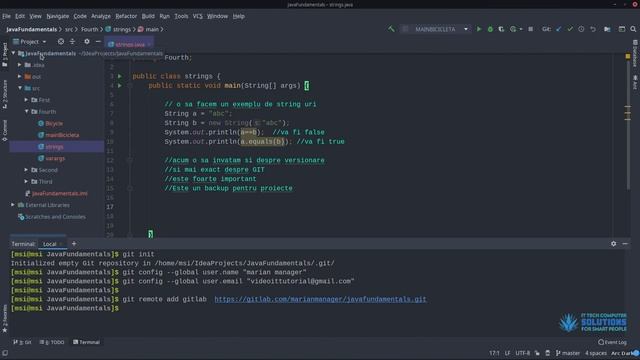Screen dimensions: 640x360
Task: Click the Build project hammer icon
Action: click(391, 29)
